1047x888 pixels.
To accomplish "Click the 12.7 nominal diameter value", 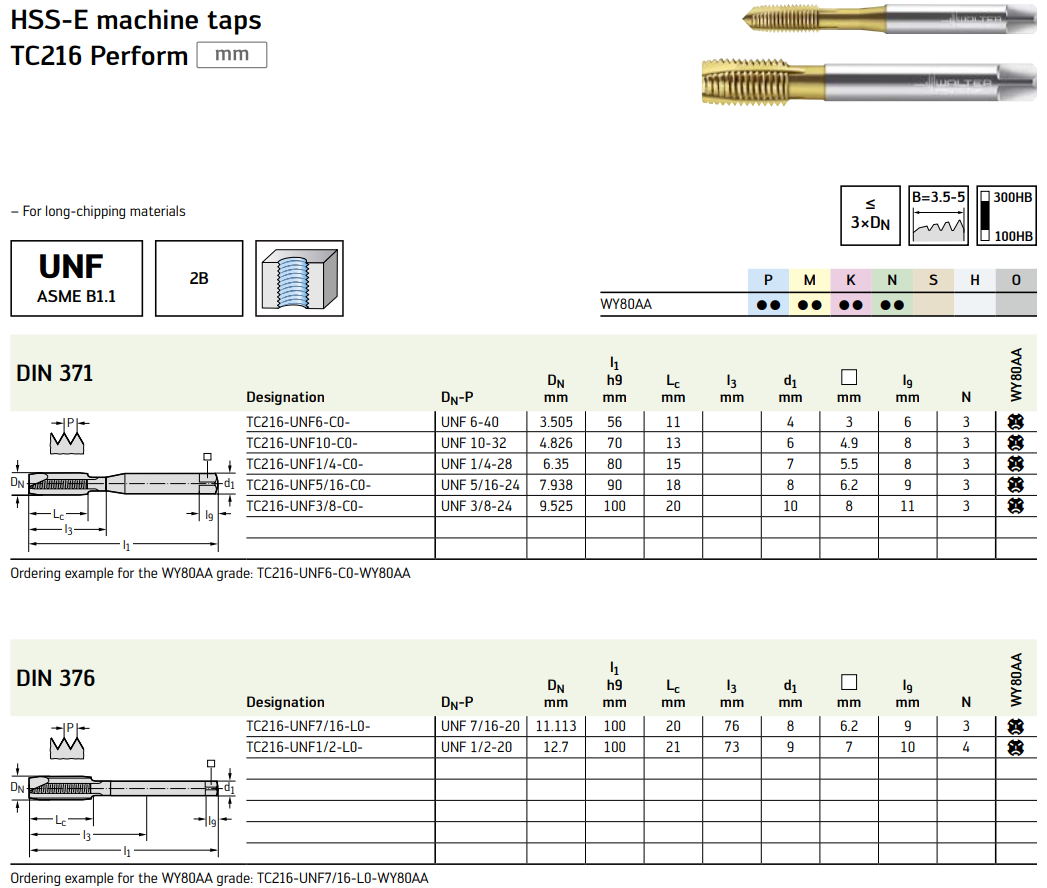I will 556,747.
